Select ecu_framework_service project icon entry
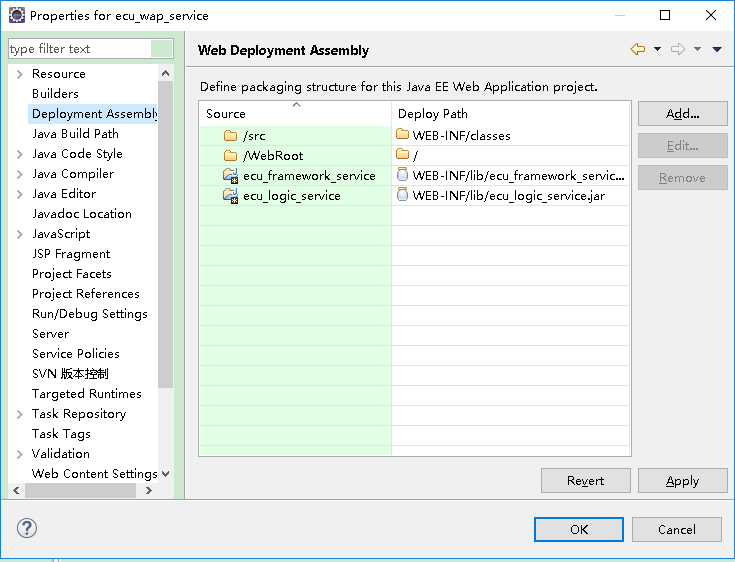Image resolution: width=735 pixels, height=562 pixels. [x=230, y=176]
